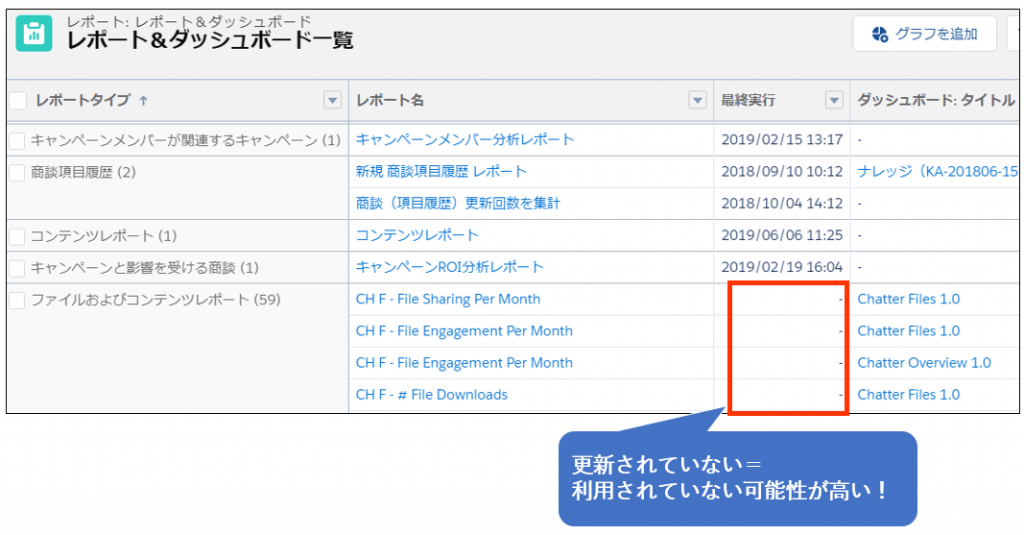The width and height of the screenshot is (1024, 535).
Task: Open the コンテンツレポート report link
Action: point(417,235)
